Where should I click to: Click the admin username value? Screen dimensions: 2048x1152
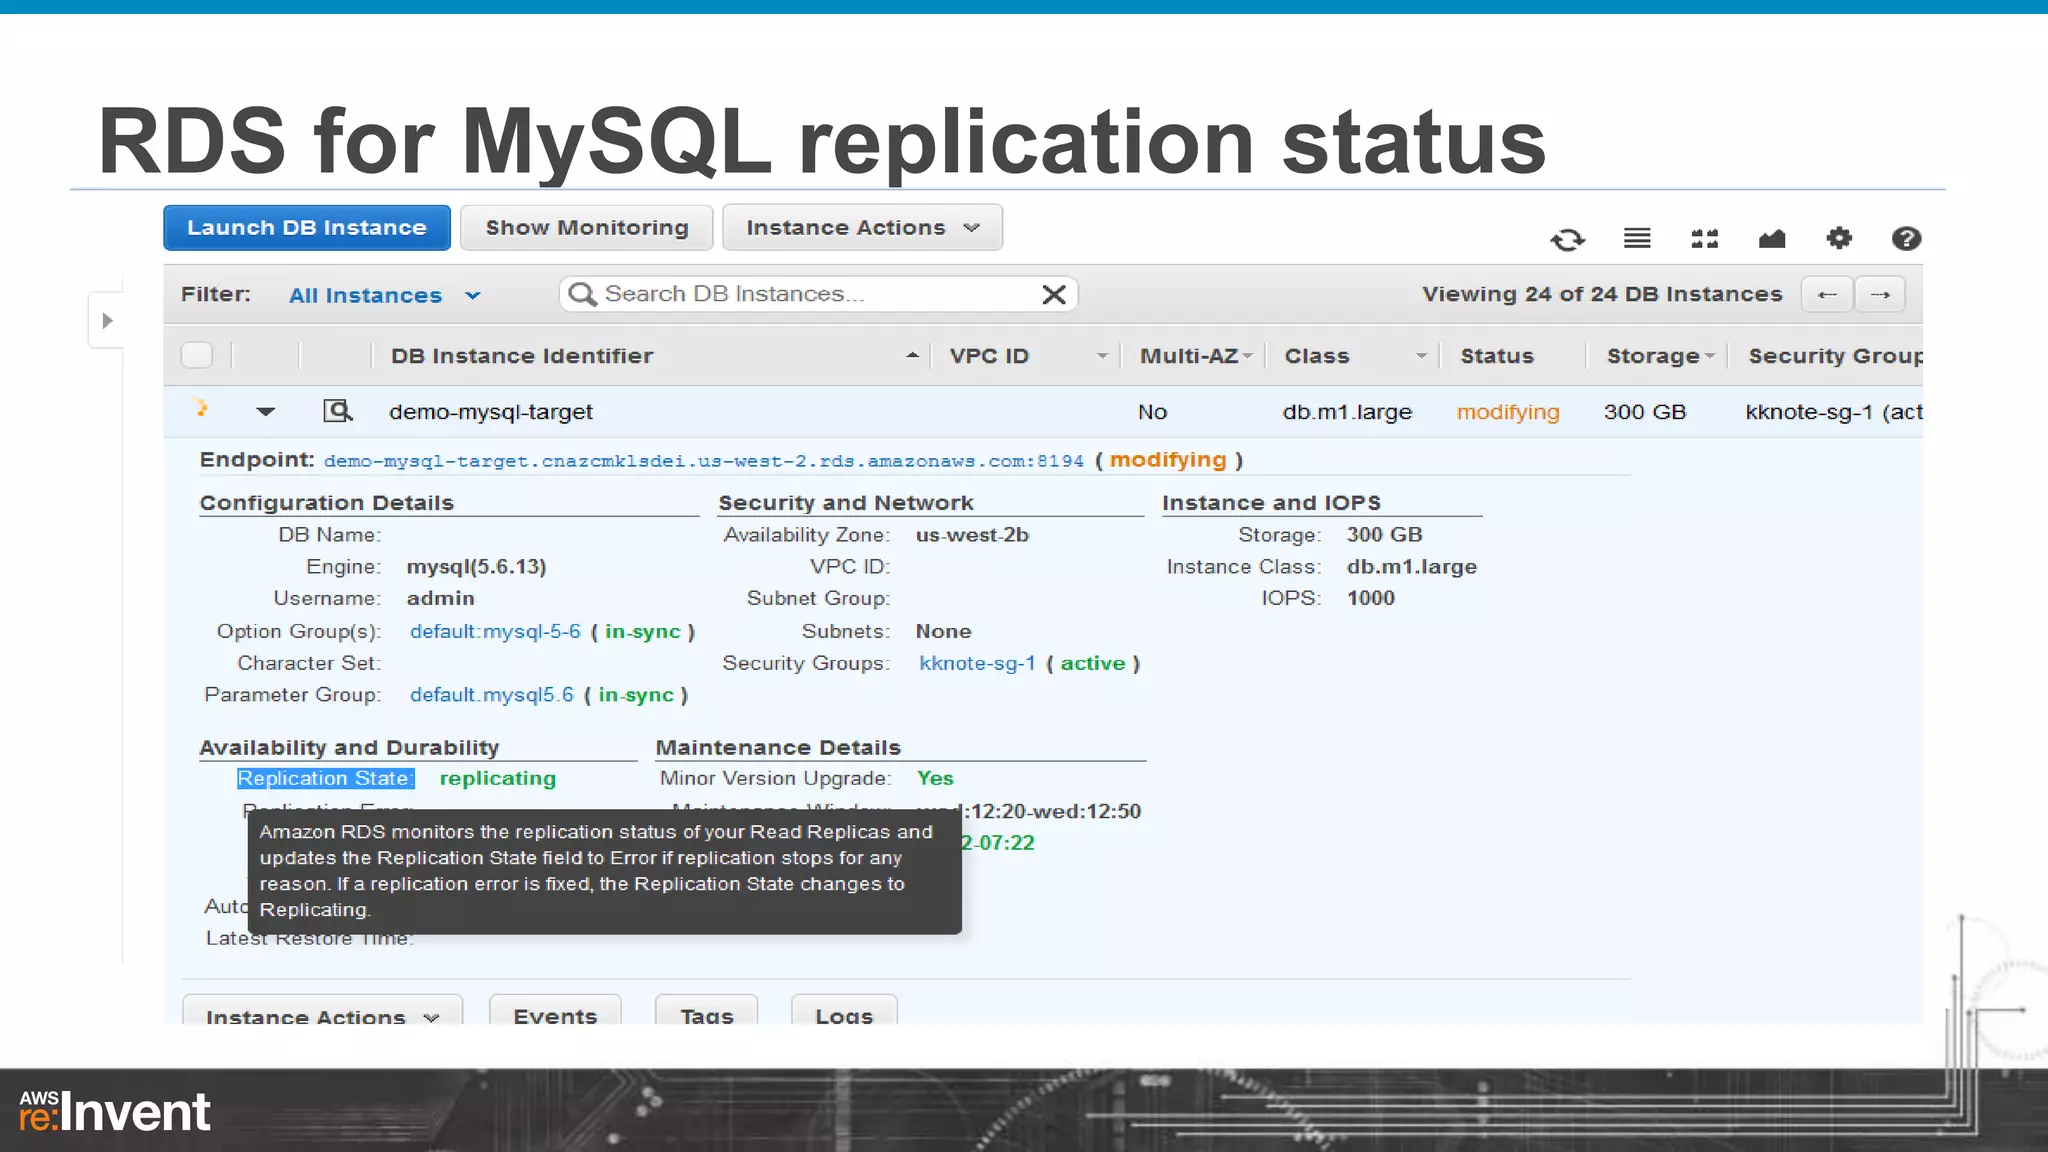coord(440,598)
